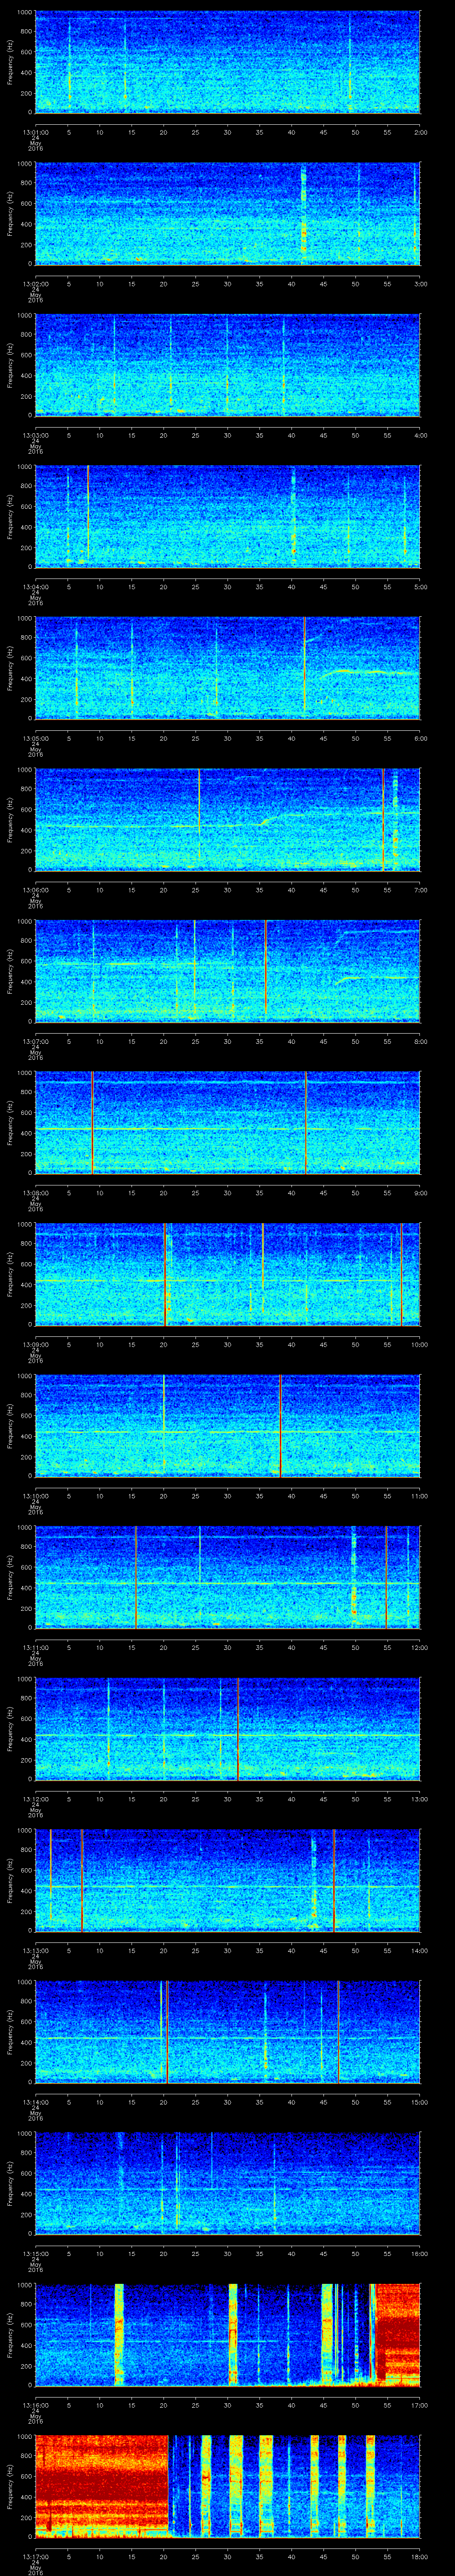The height and width of the screenshot is (2576, 455).
Task: Click the '2:00' end-of-axis label
Action: click(420, 131)
